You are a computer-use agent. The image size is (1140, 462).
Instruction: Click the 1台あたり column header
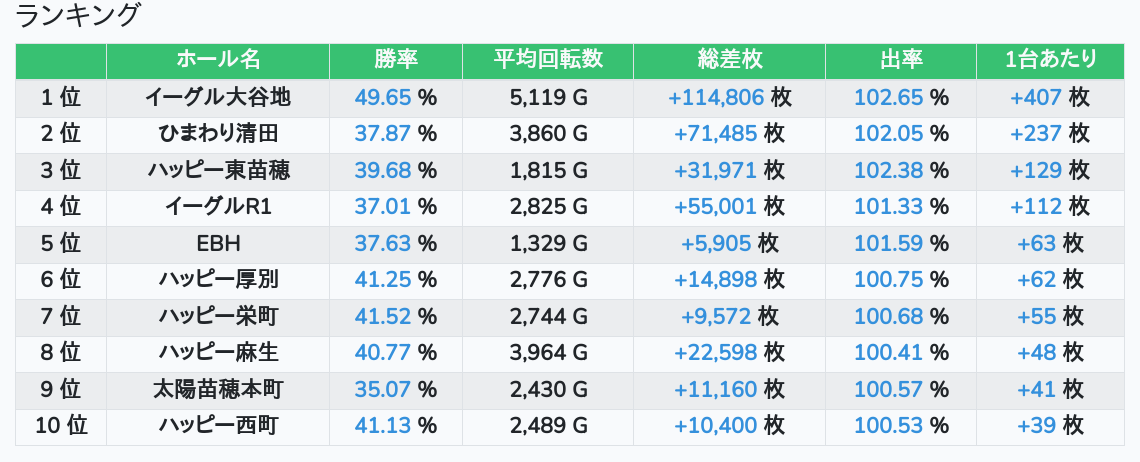[1050, 60]
